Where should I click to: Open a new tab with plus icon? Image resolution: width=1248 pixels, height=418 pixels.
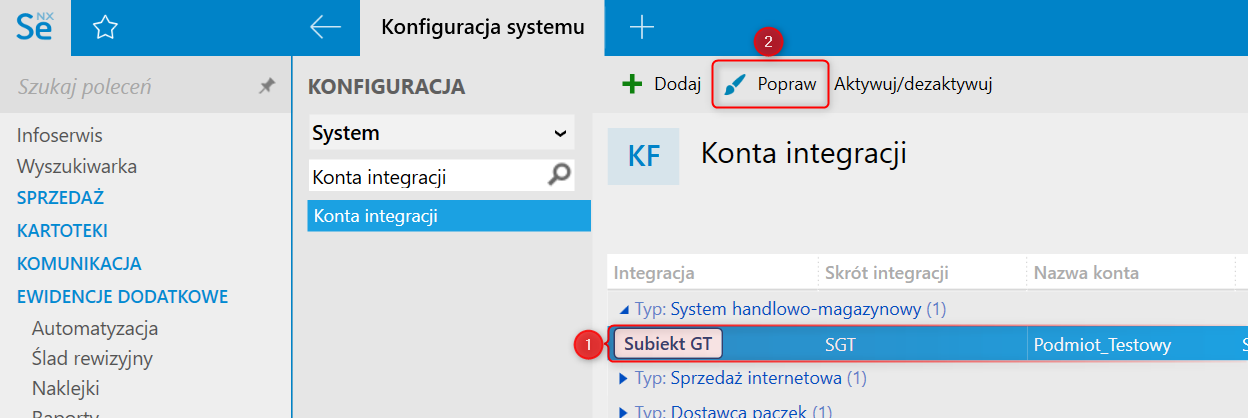[641, 28]
